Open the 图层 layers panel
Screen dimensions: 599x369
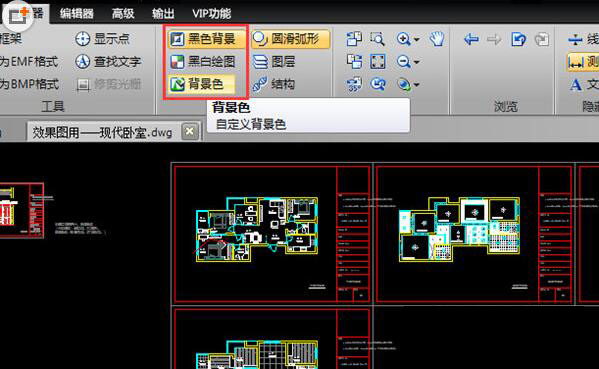pyautogui.click(x=274, y=62)
